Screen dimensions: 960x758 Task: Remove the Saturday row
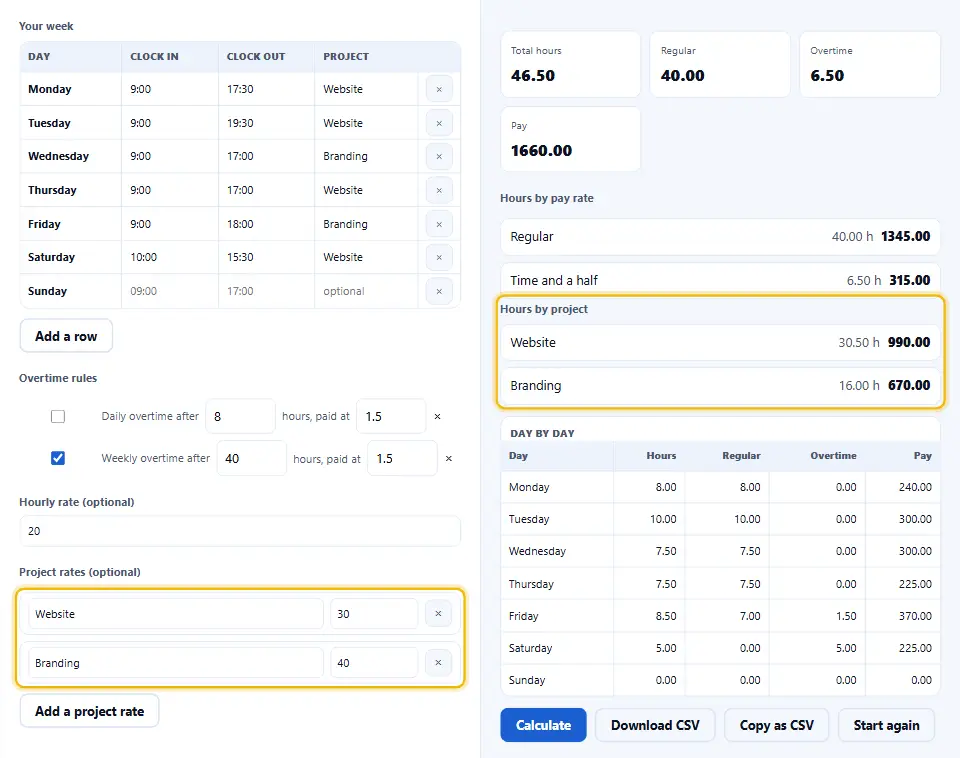(x=439, y=258)
